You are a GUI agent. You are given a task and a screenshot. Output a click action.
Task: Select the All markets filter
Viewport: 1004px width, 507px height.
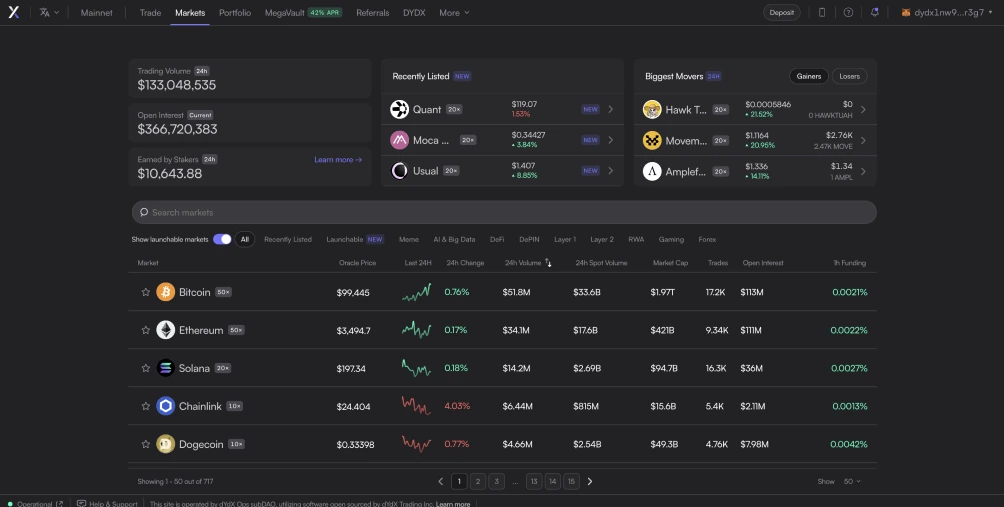245,239
